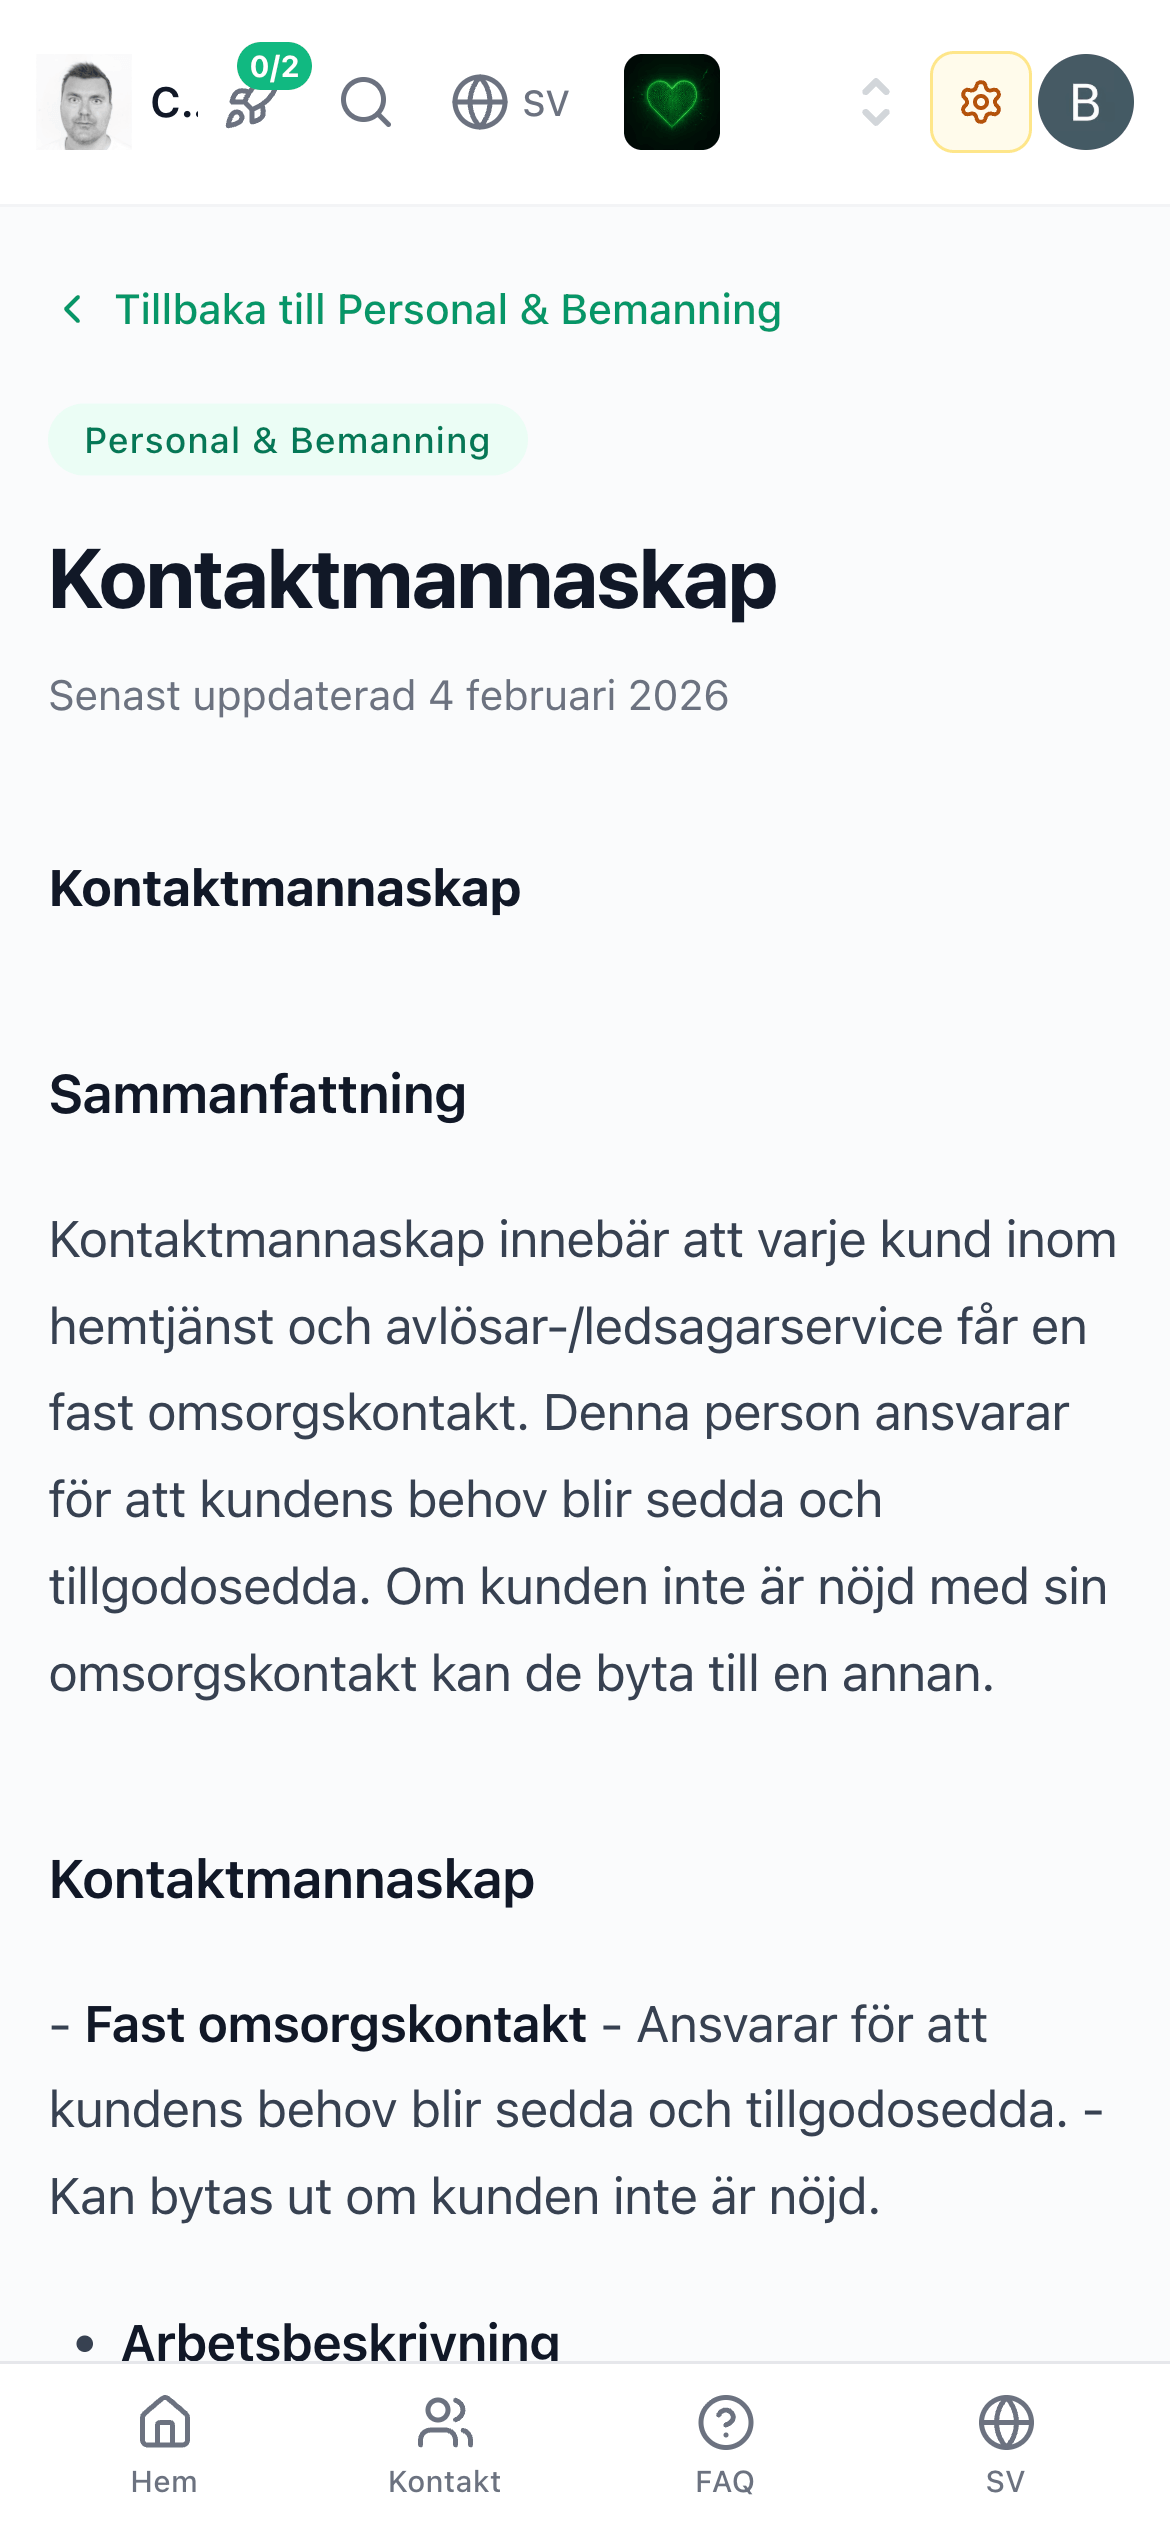Click the B profile avatar circle
This screenshot has height=2532, width=1170.
[x=1085, y=102]
